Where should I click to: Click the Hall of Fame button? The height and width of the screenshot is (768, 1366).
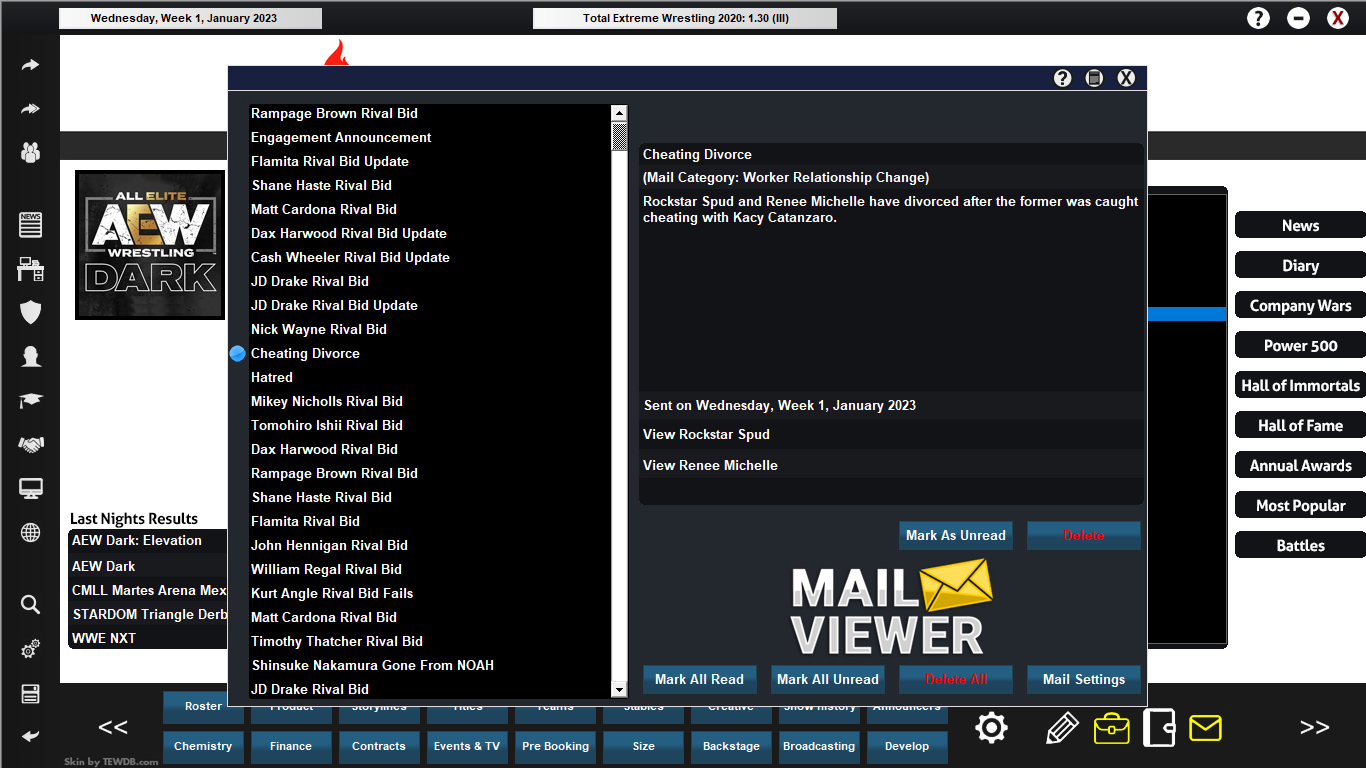1299,425
